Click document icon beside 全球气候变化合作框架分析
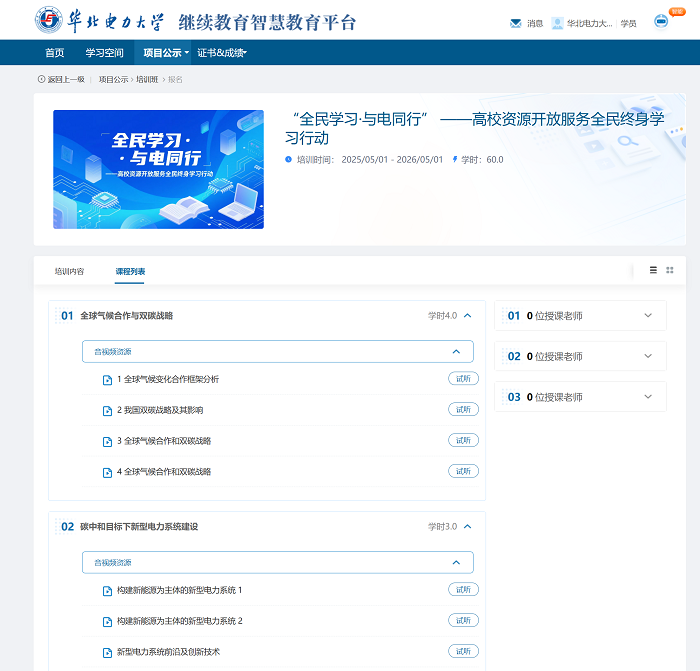This screenshot has width=700, height=671. click(107, 380)
